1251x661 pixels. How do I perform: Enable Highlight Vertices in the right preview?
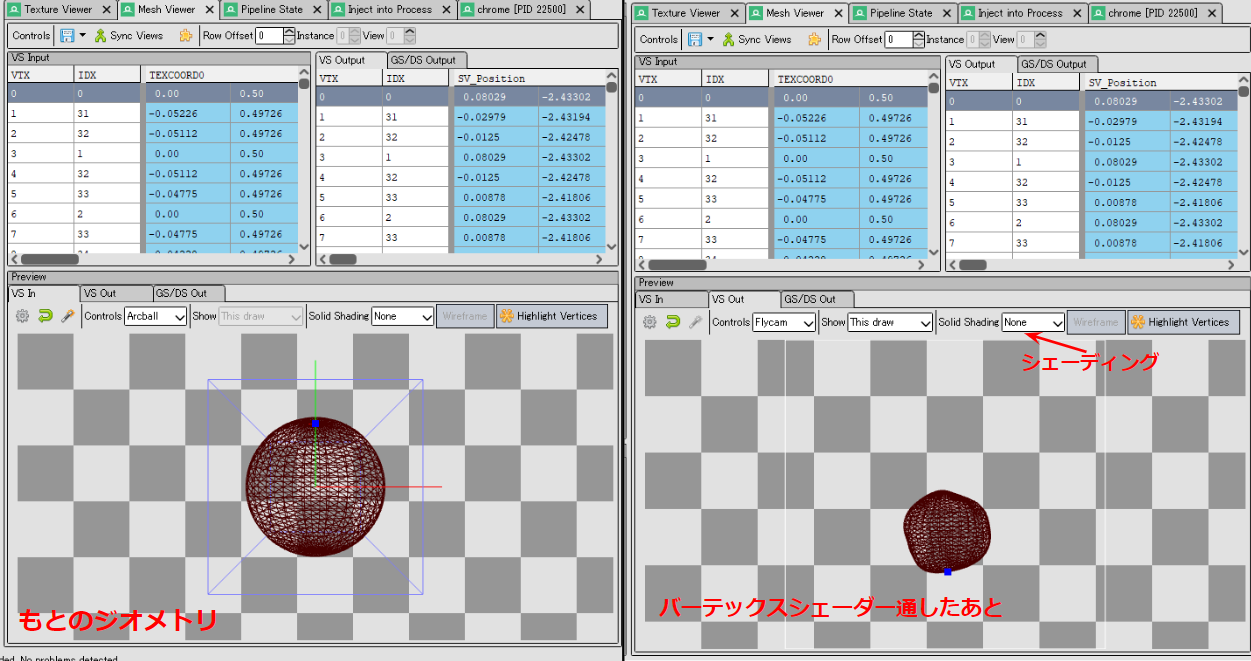pos(1184,322)
